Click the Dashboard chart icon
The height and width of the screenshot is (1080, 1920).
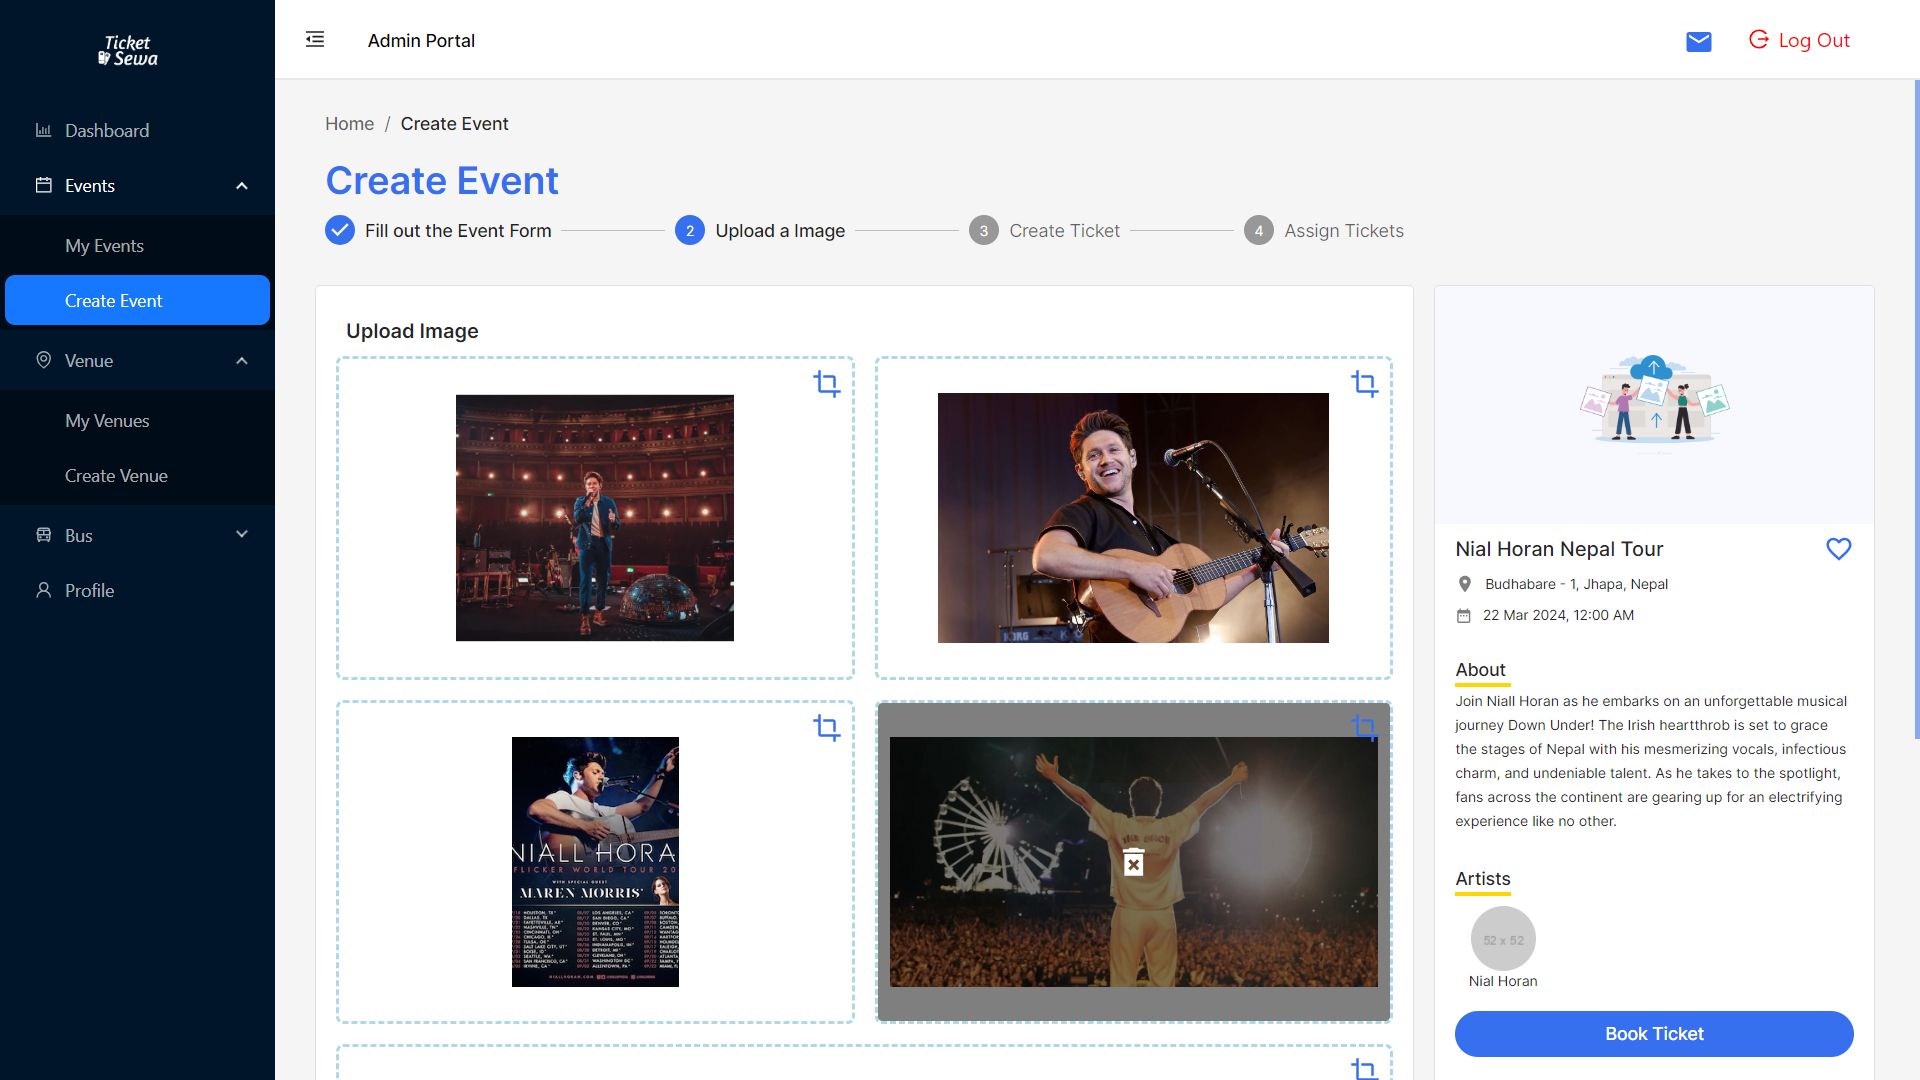coord(43,130)
